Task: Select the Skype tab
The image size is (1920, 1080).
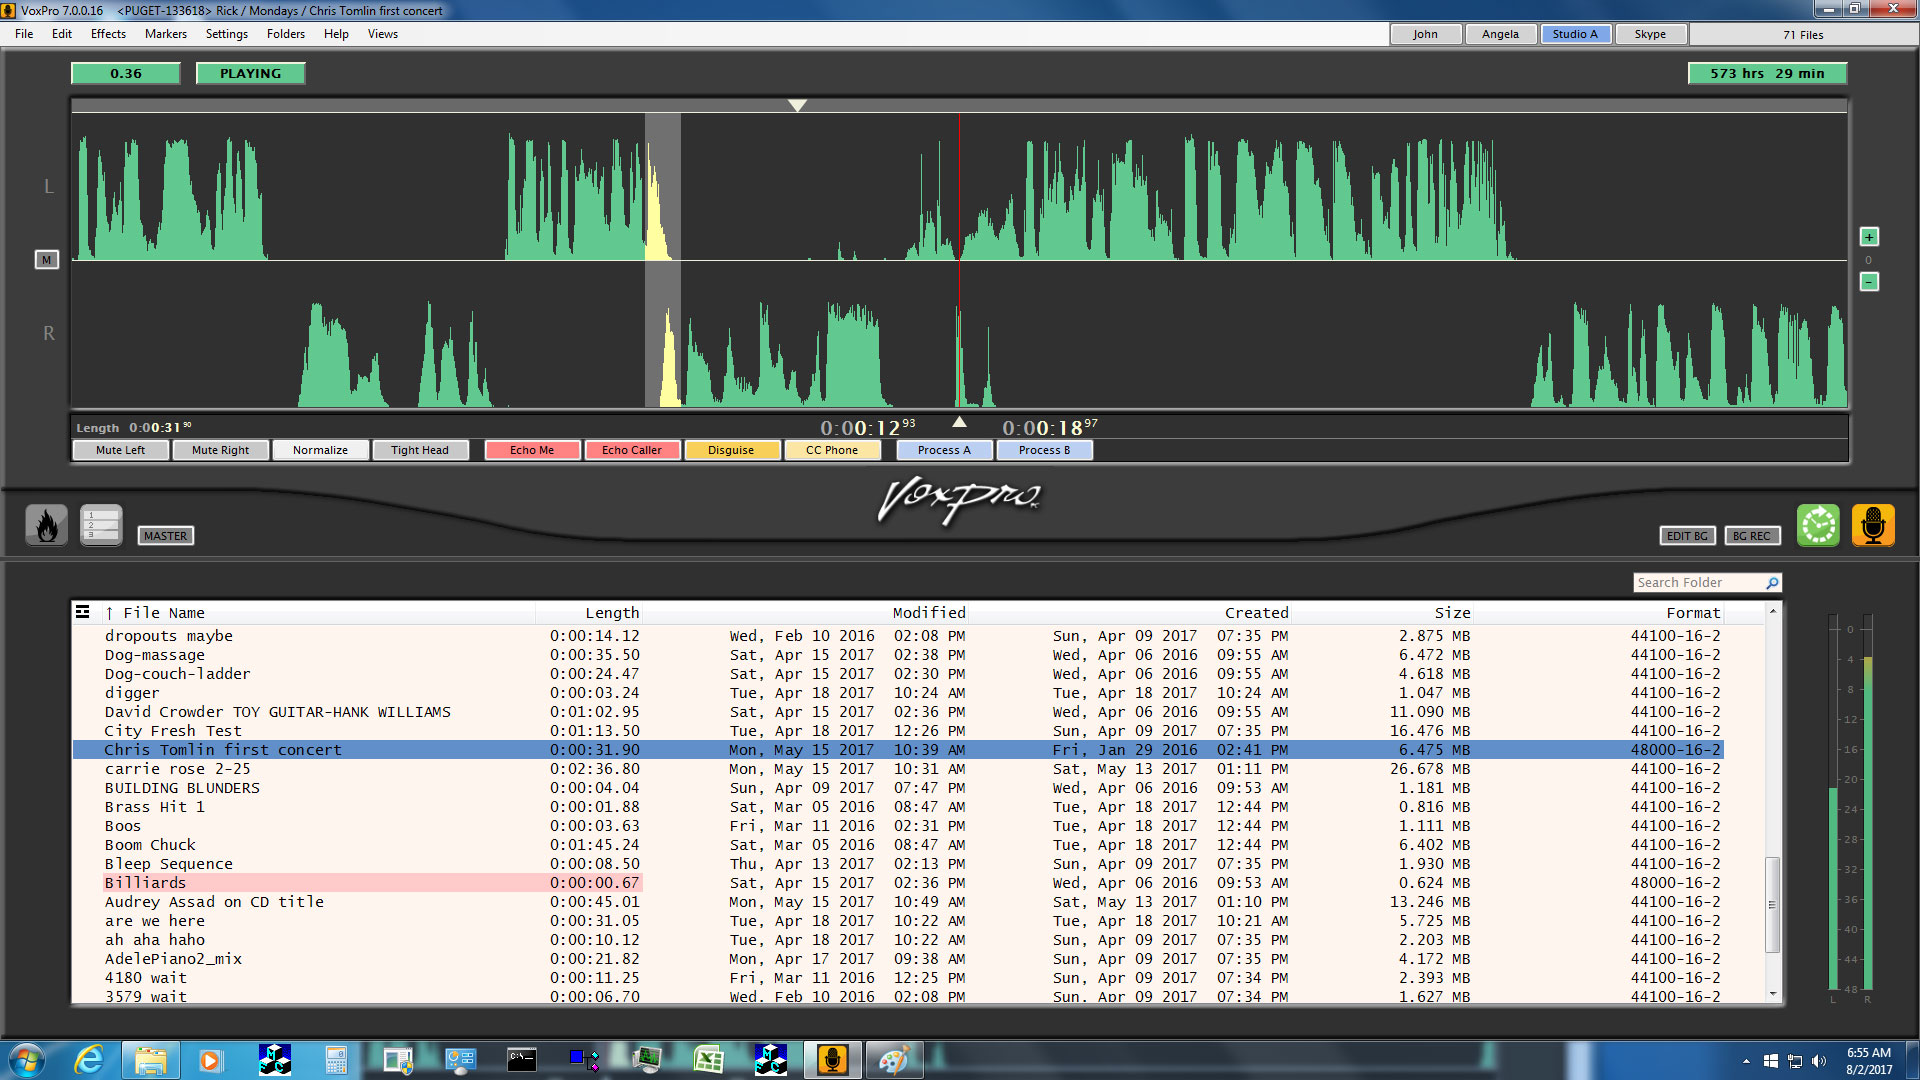Action: click(x=1650, y=34)
